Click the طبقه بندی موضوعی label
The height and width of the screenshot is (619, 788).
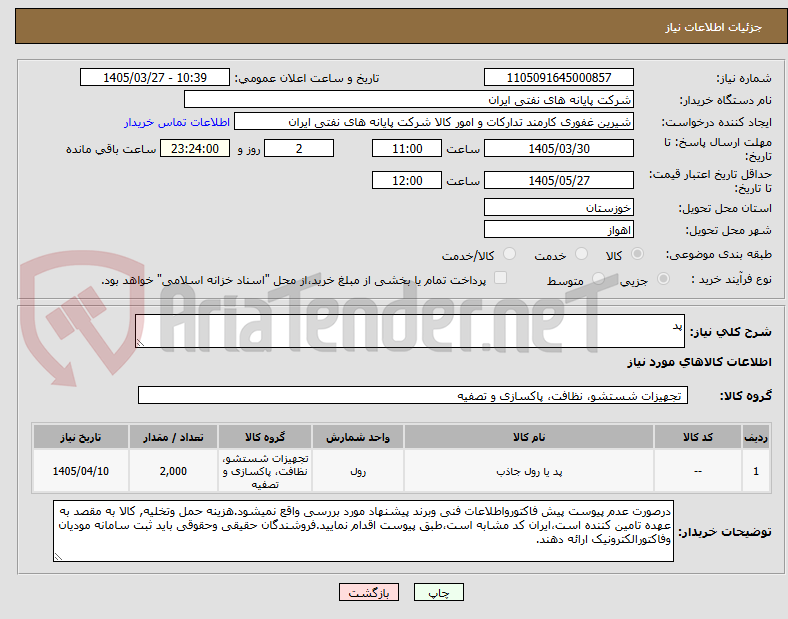[719, 255]
